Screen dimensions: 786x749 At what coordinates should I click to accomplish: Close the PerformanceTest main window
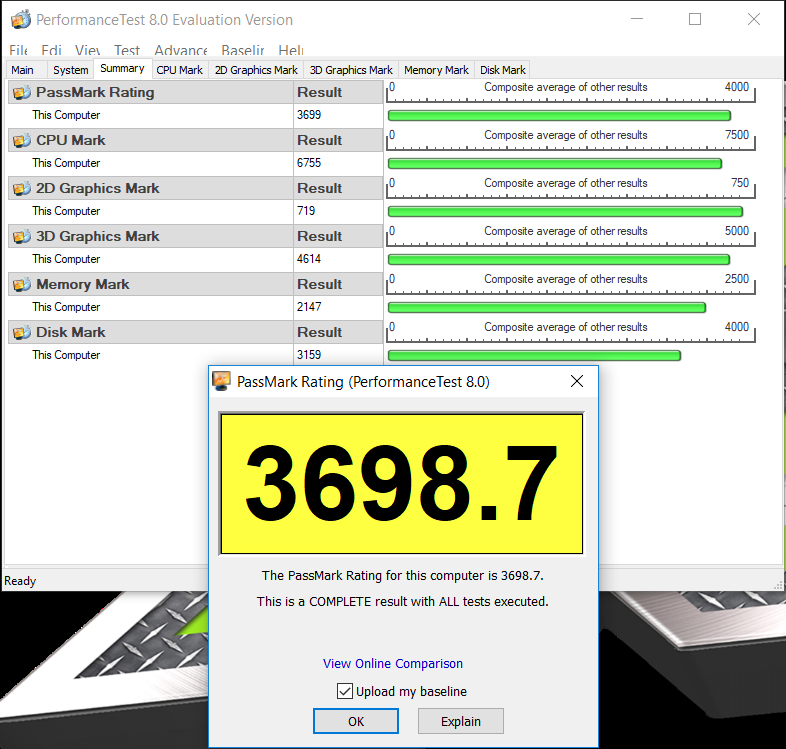click(x=753, y=19)
